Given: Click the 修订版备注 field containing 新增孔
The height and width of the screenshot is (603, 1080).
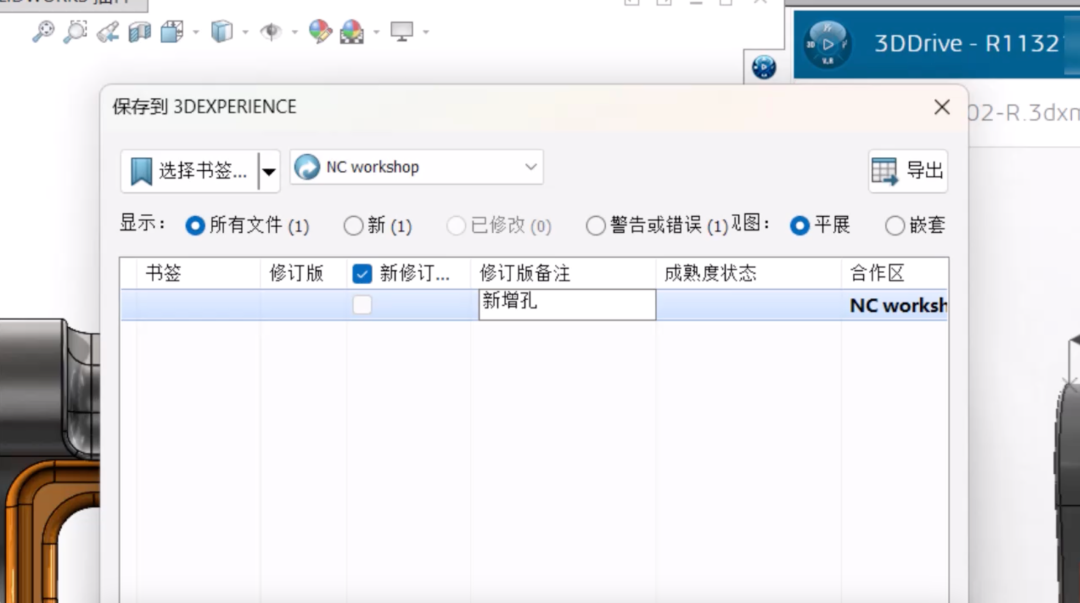Looking at the screenshot, I should [x=567, y=305].
